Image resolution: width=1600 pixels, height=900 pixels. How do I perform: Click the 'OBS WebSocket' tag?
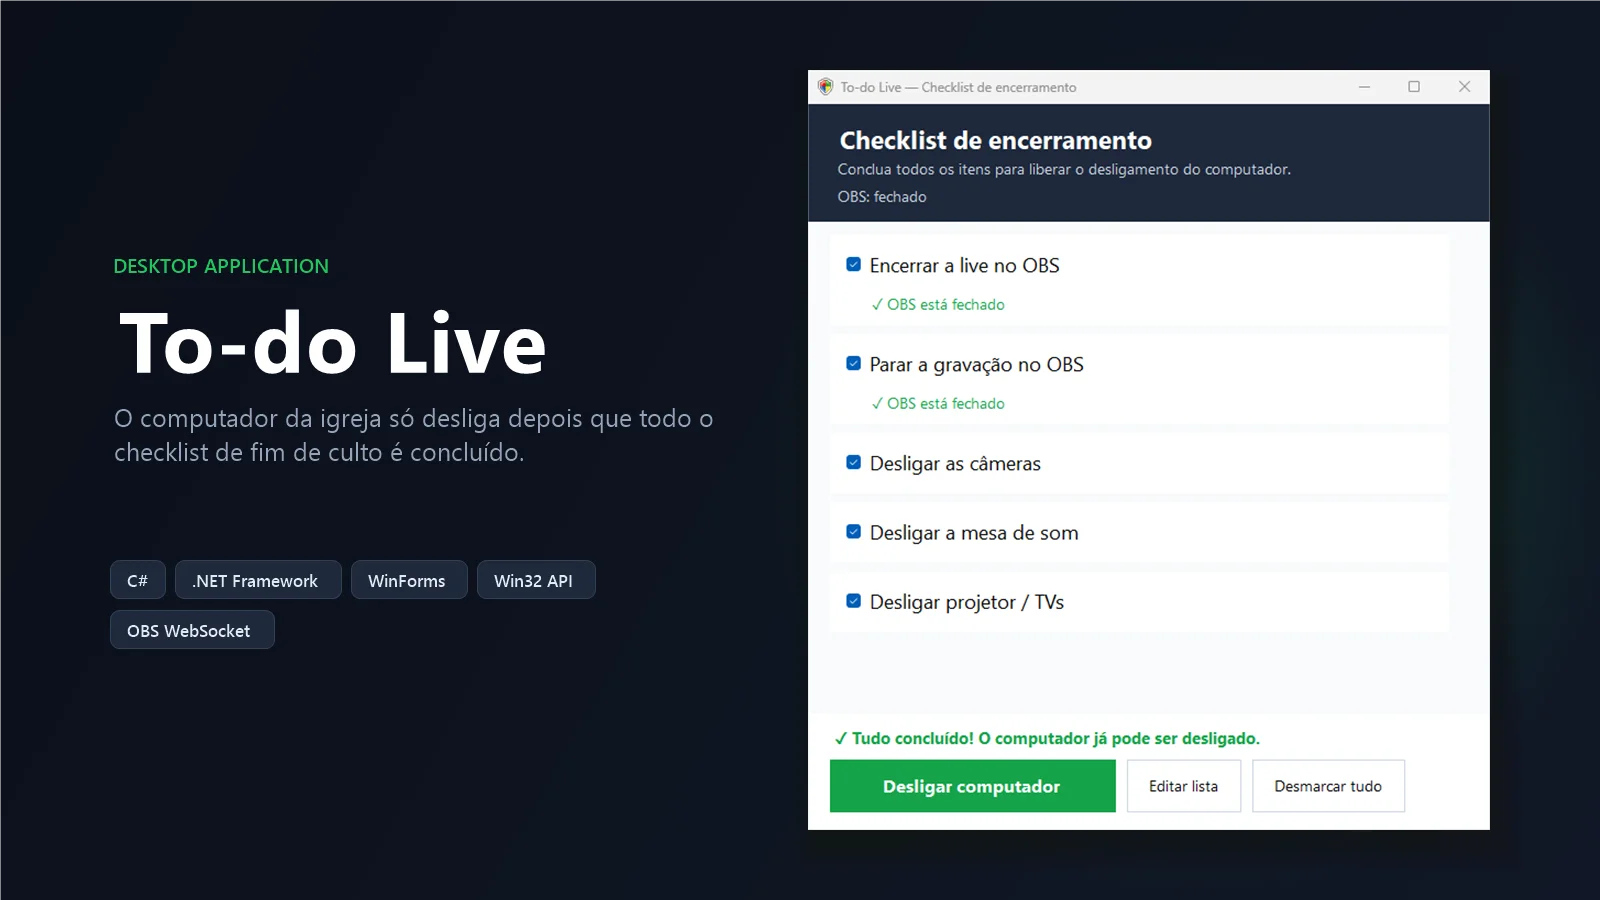pyautogui.click(x=192, y=630)
